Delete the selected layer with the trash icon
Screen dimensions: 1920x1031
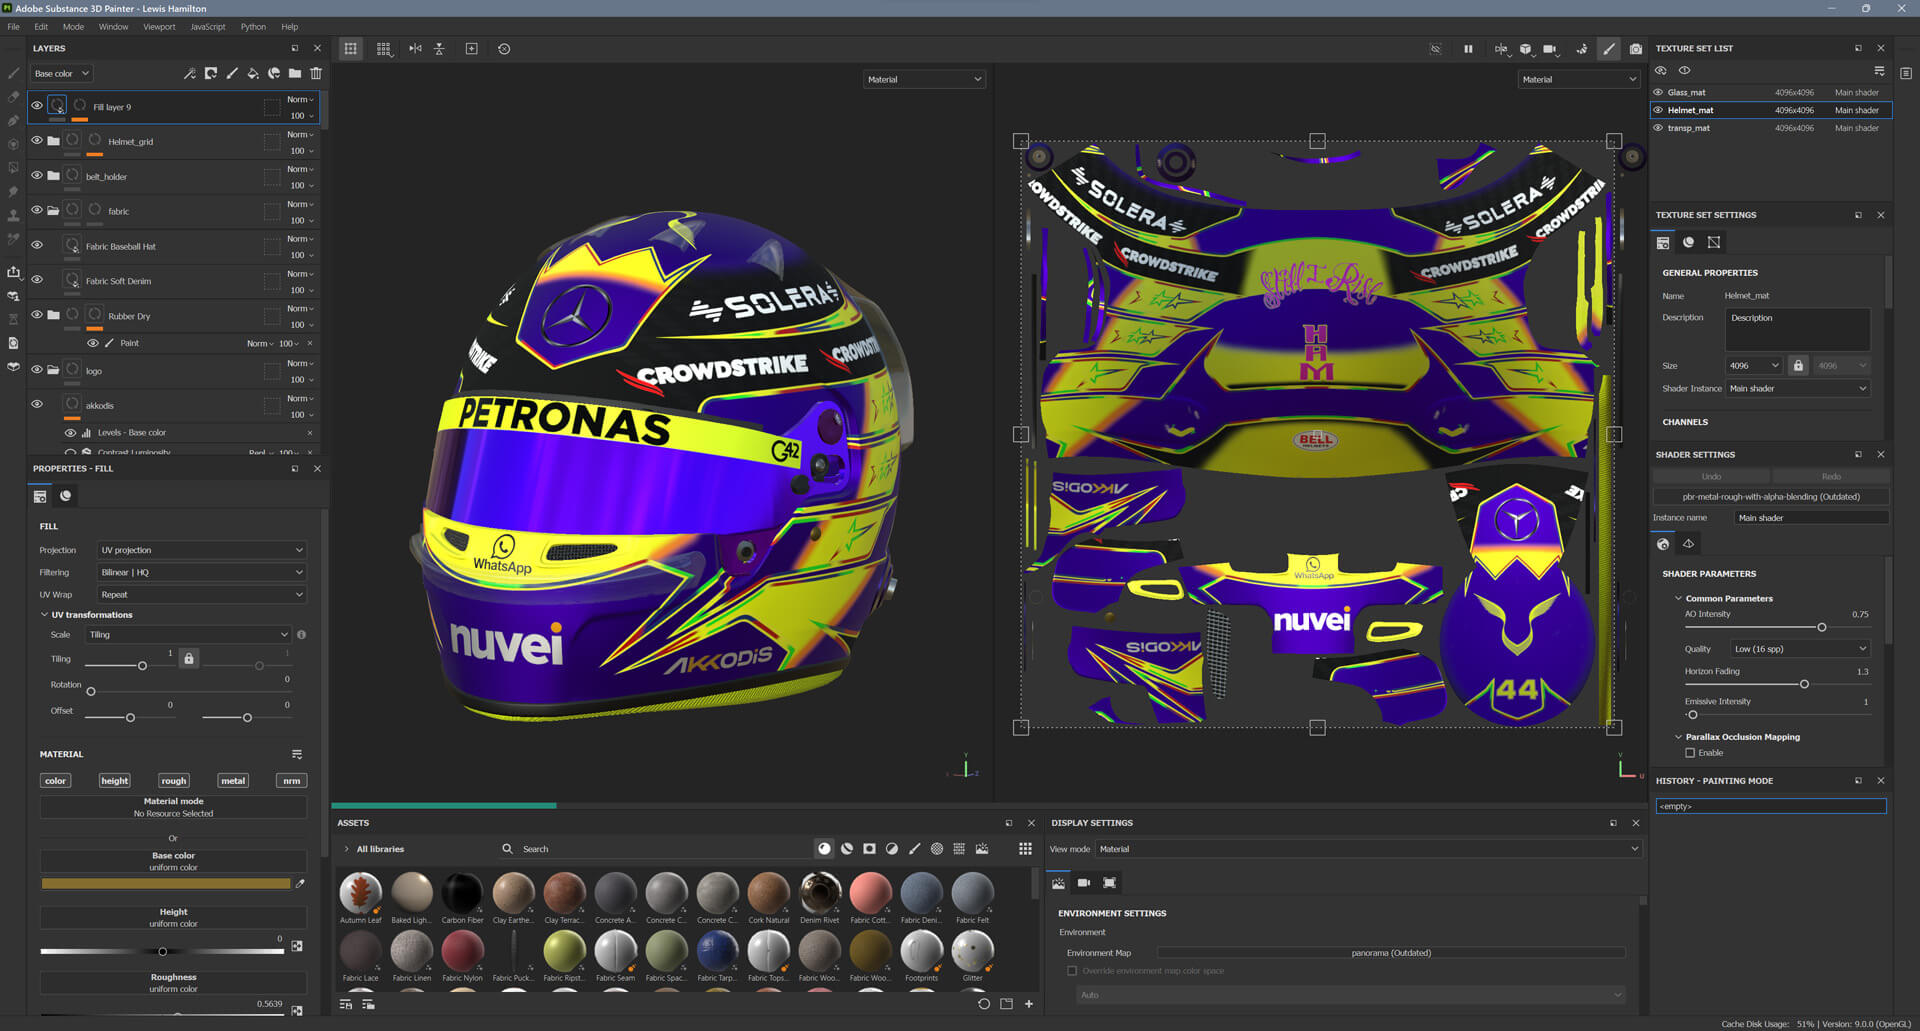[x=316, y=73]
